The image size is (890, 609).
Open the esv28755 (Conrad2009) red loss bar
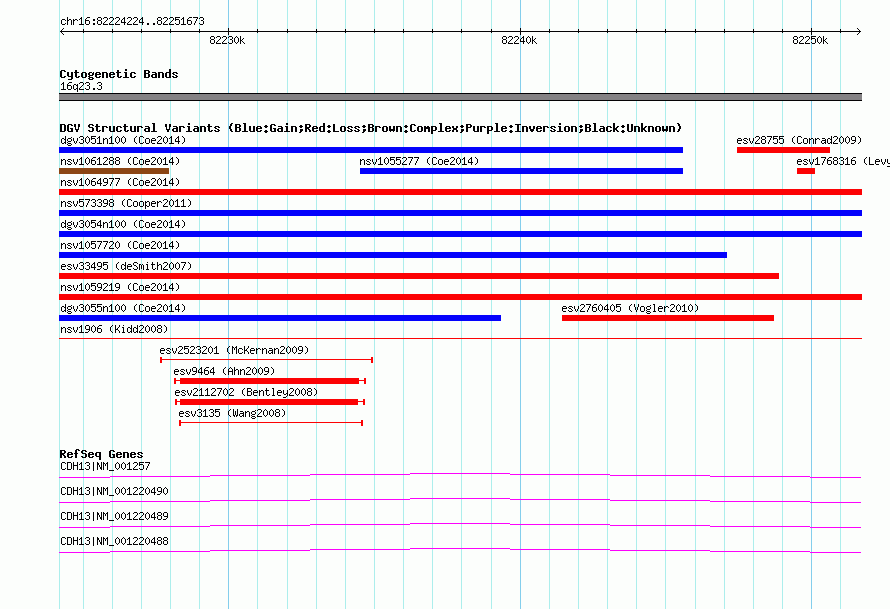tap(783, 150)
